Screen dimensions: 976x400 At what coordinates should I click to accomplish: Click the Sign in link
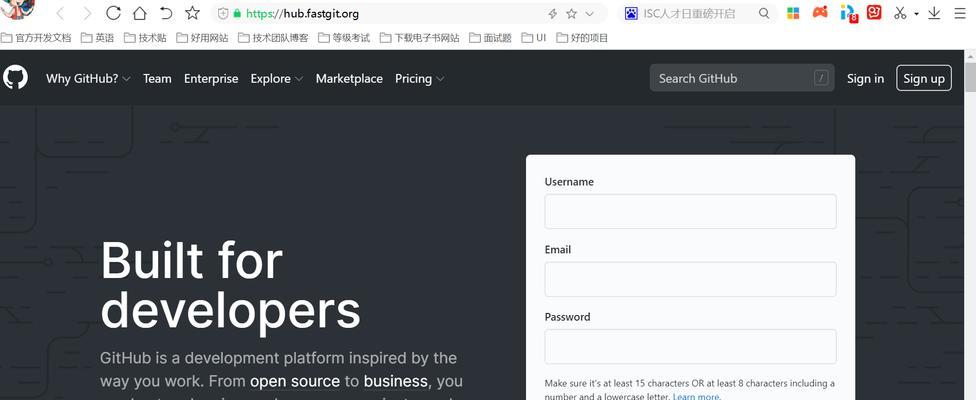coord(865,78)
